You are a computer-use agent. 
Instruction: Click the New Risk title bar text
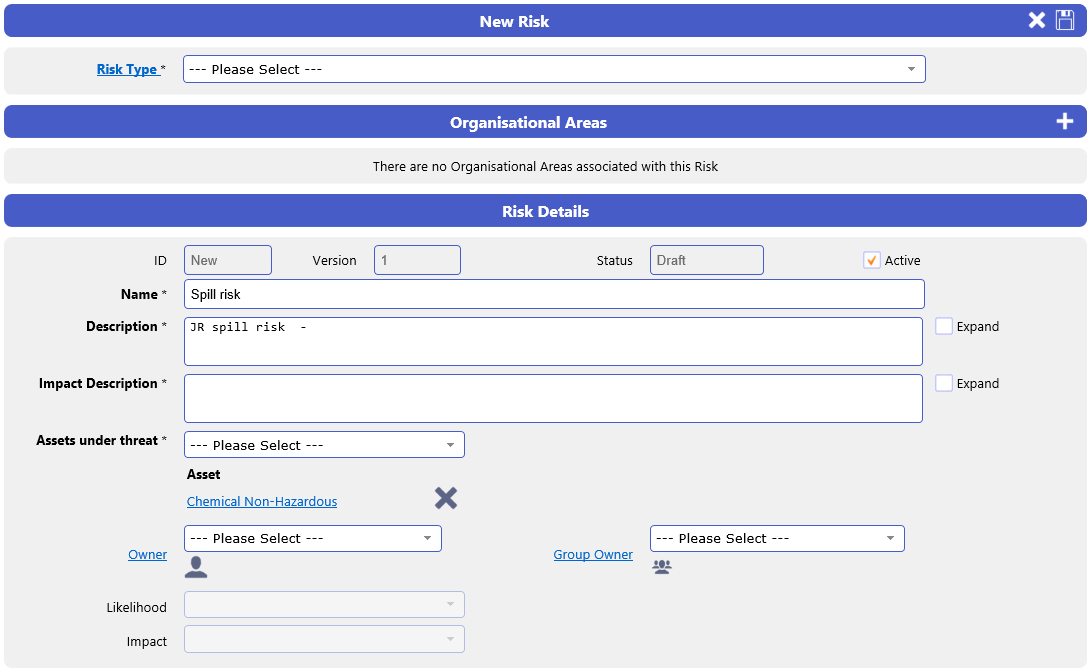[x=515, y=21]
